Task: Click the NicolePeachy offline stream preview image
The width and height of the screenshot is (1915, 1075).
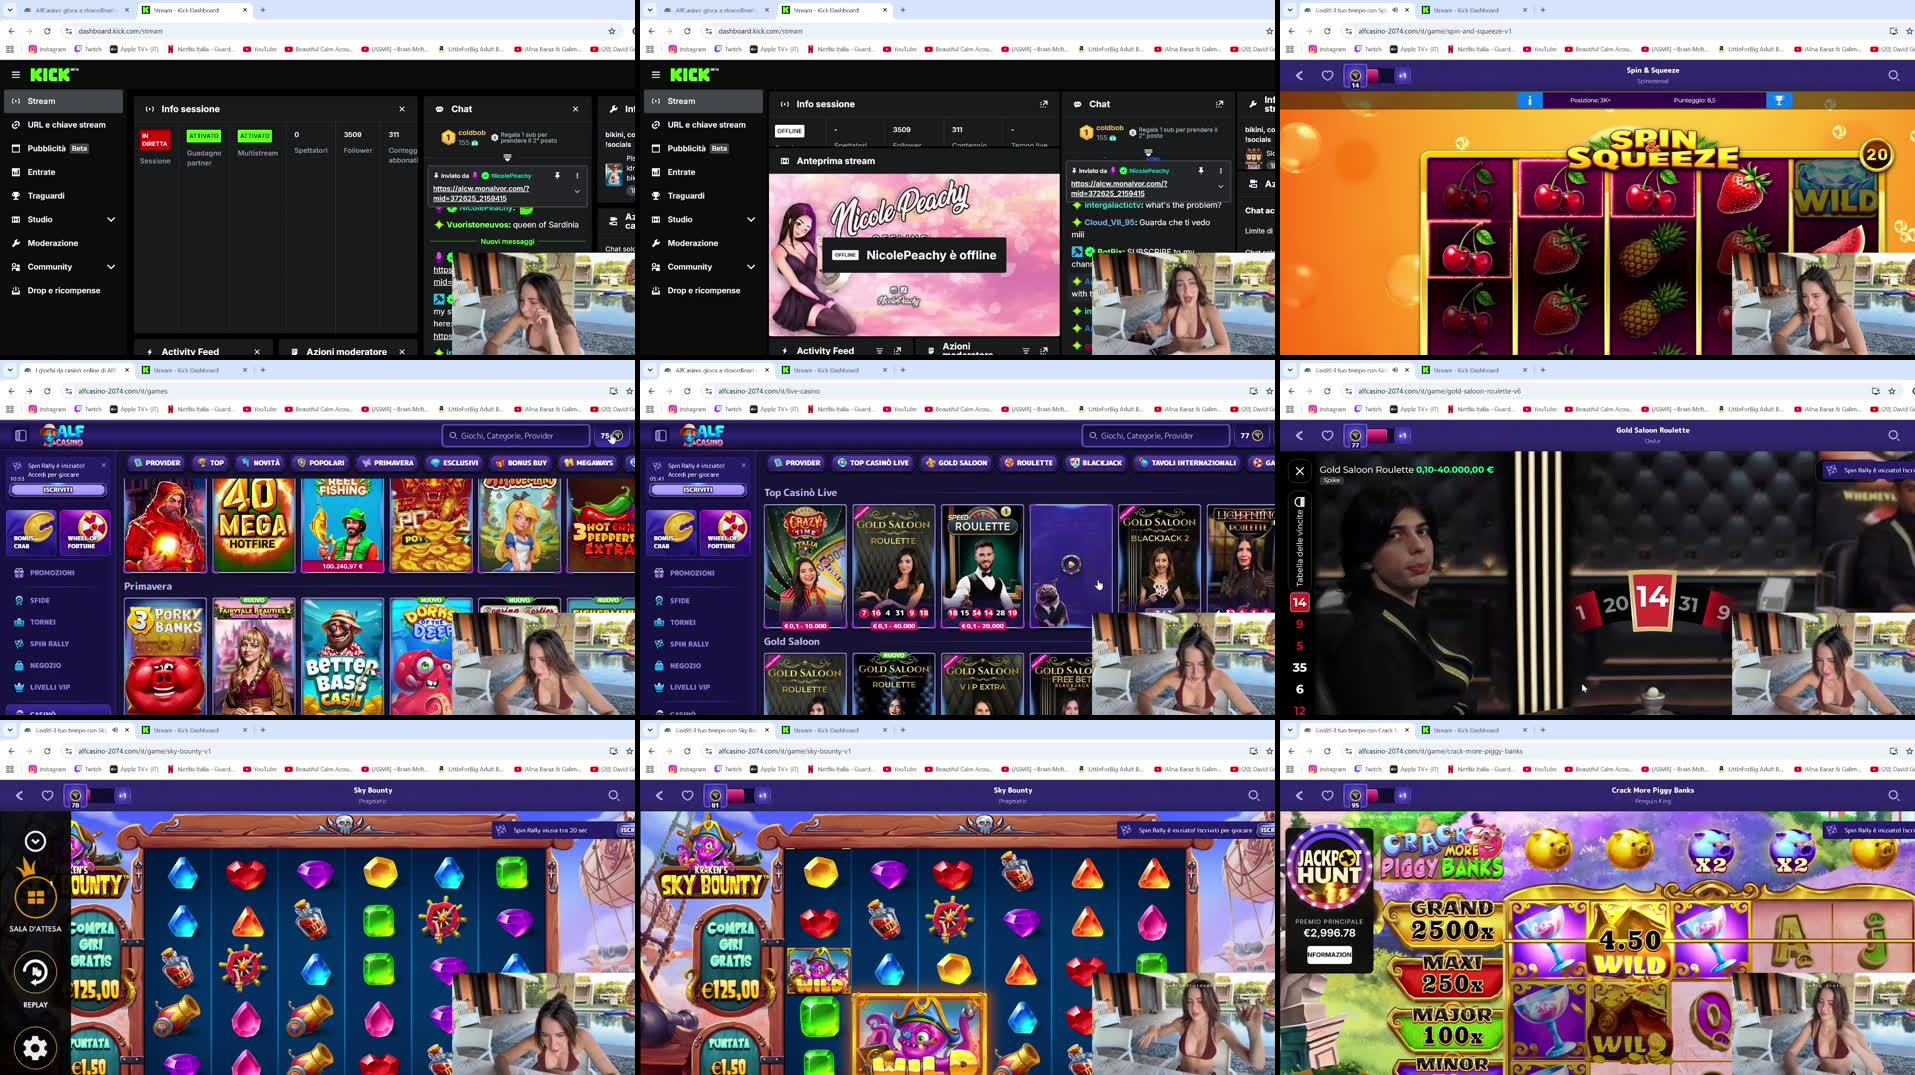Action: (914, 255)
